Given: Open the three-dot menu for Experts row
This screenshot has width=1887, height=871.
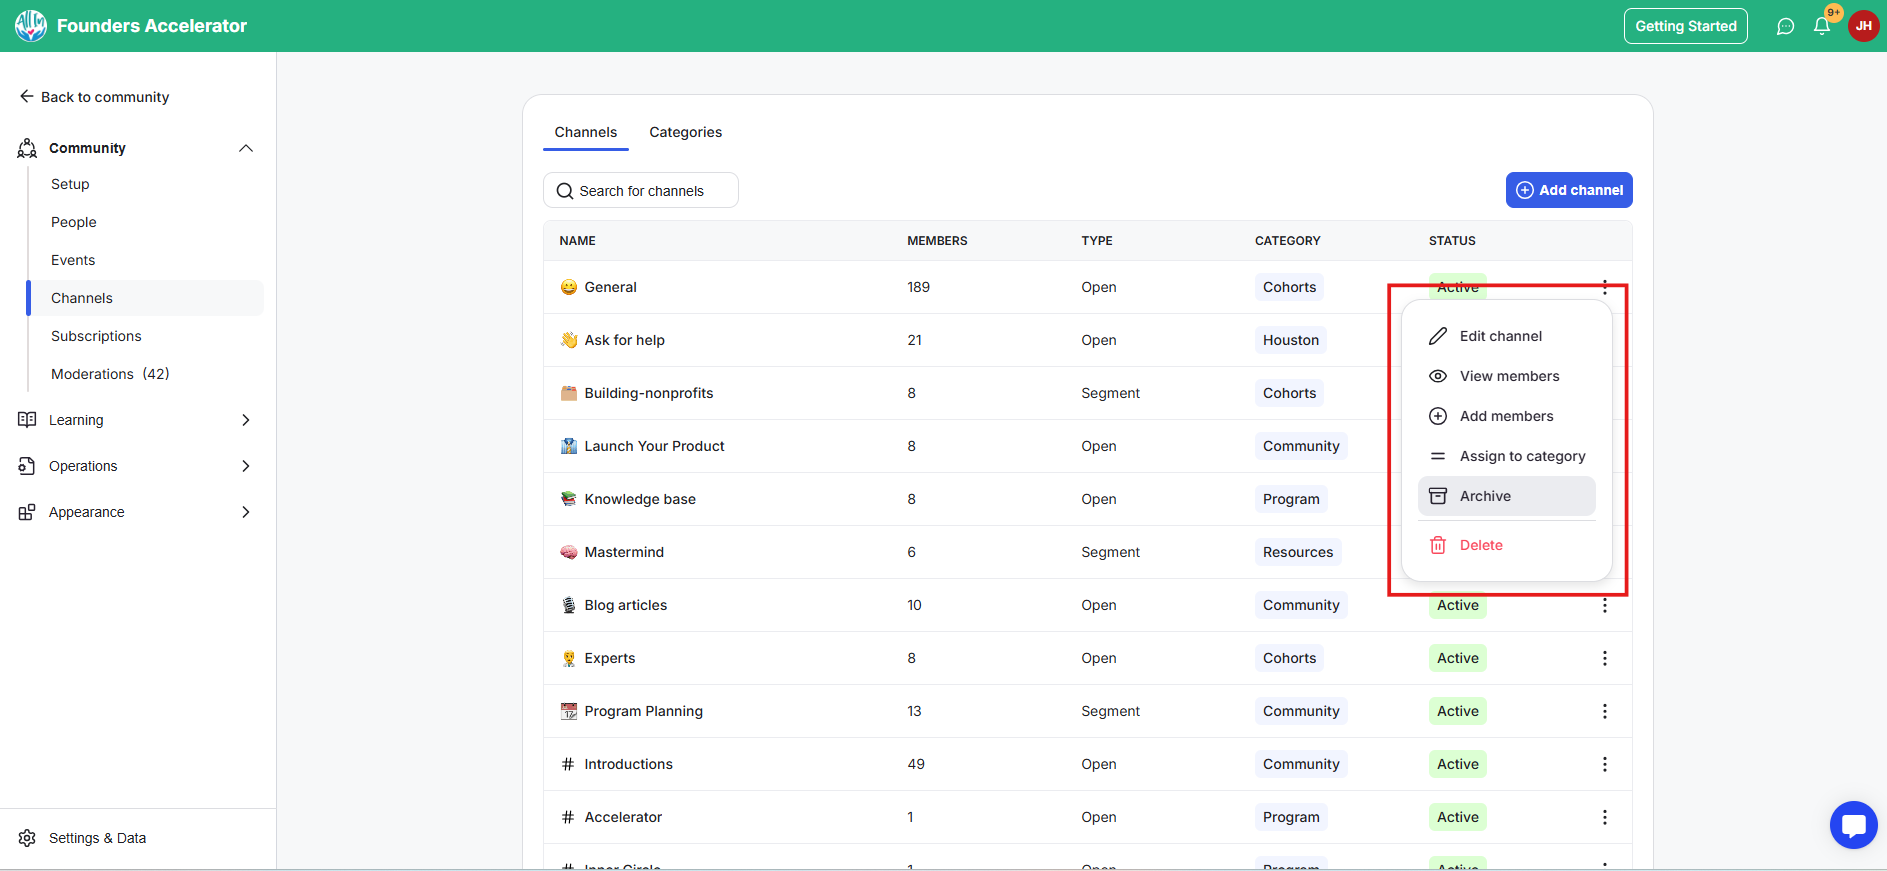Looking at the screenshot, I should pyautogui.click(x=1604, y=658).
